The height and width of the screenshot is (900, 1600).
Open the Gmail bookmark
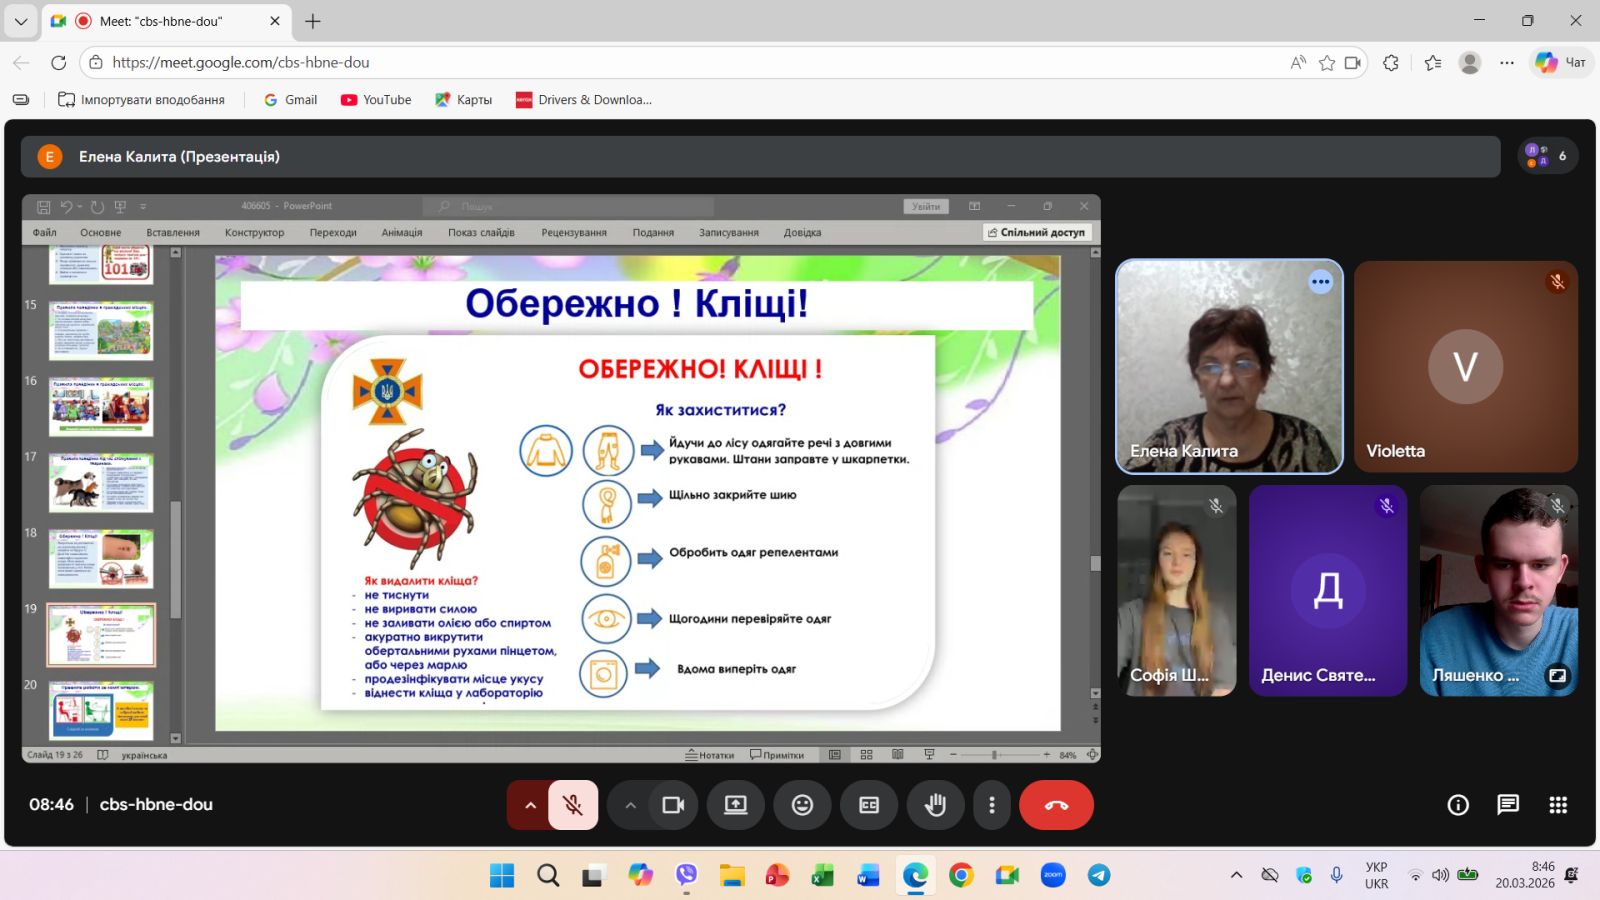click(x=290, y=100)
